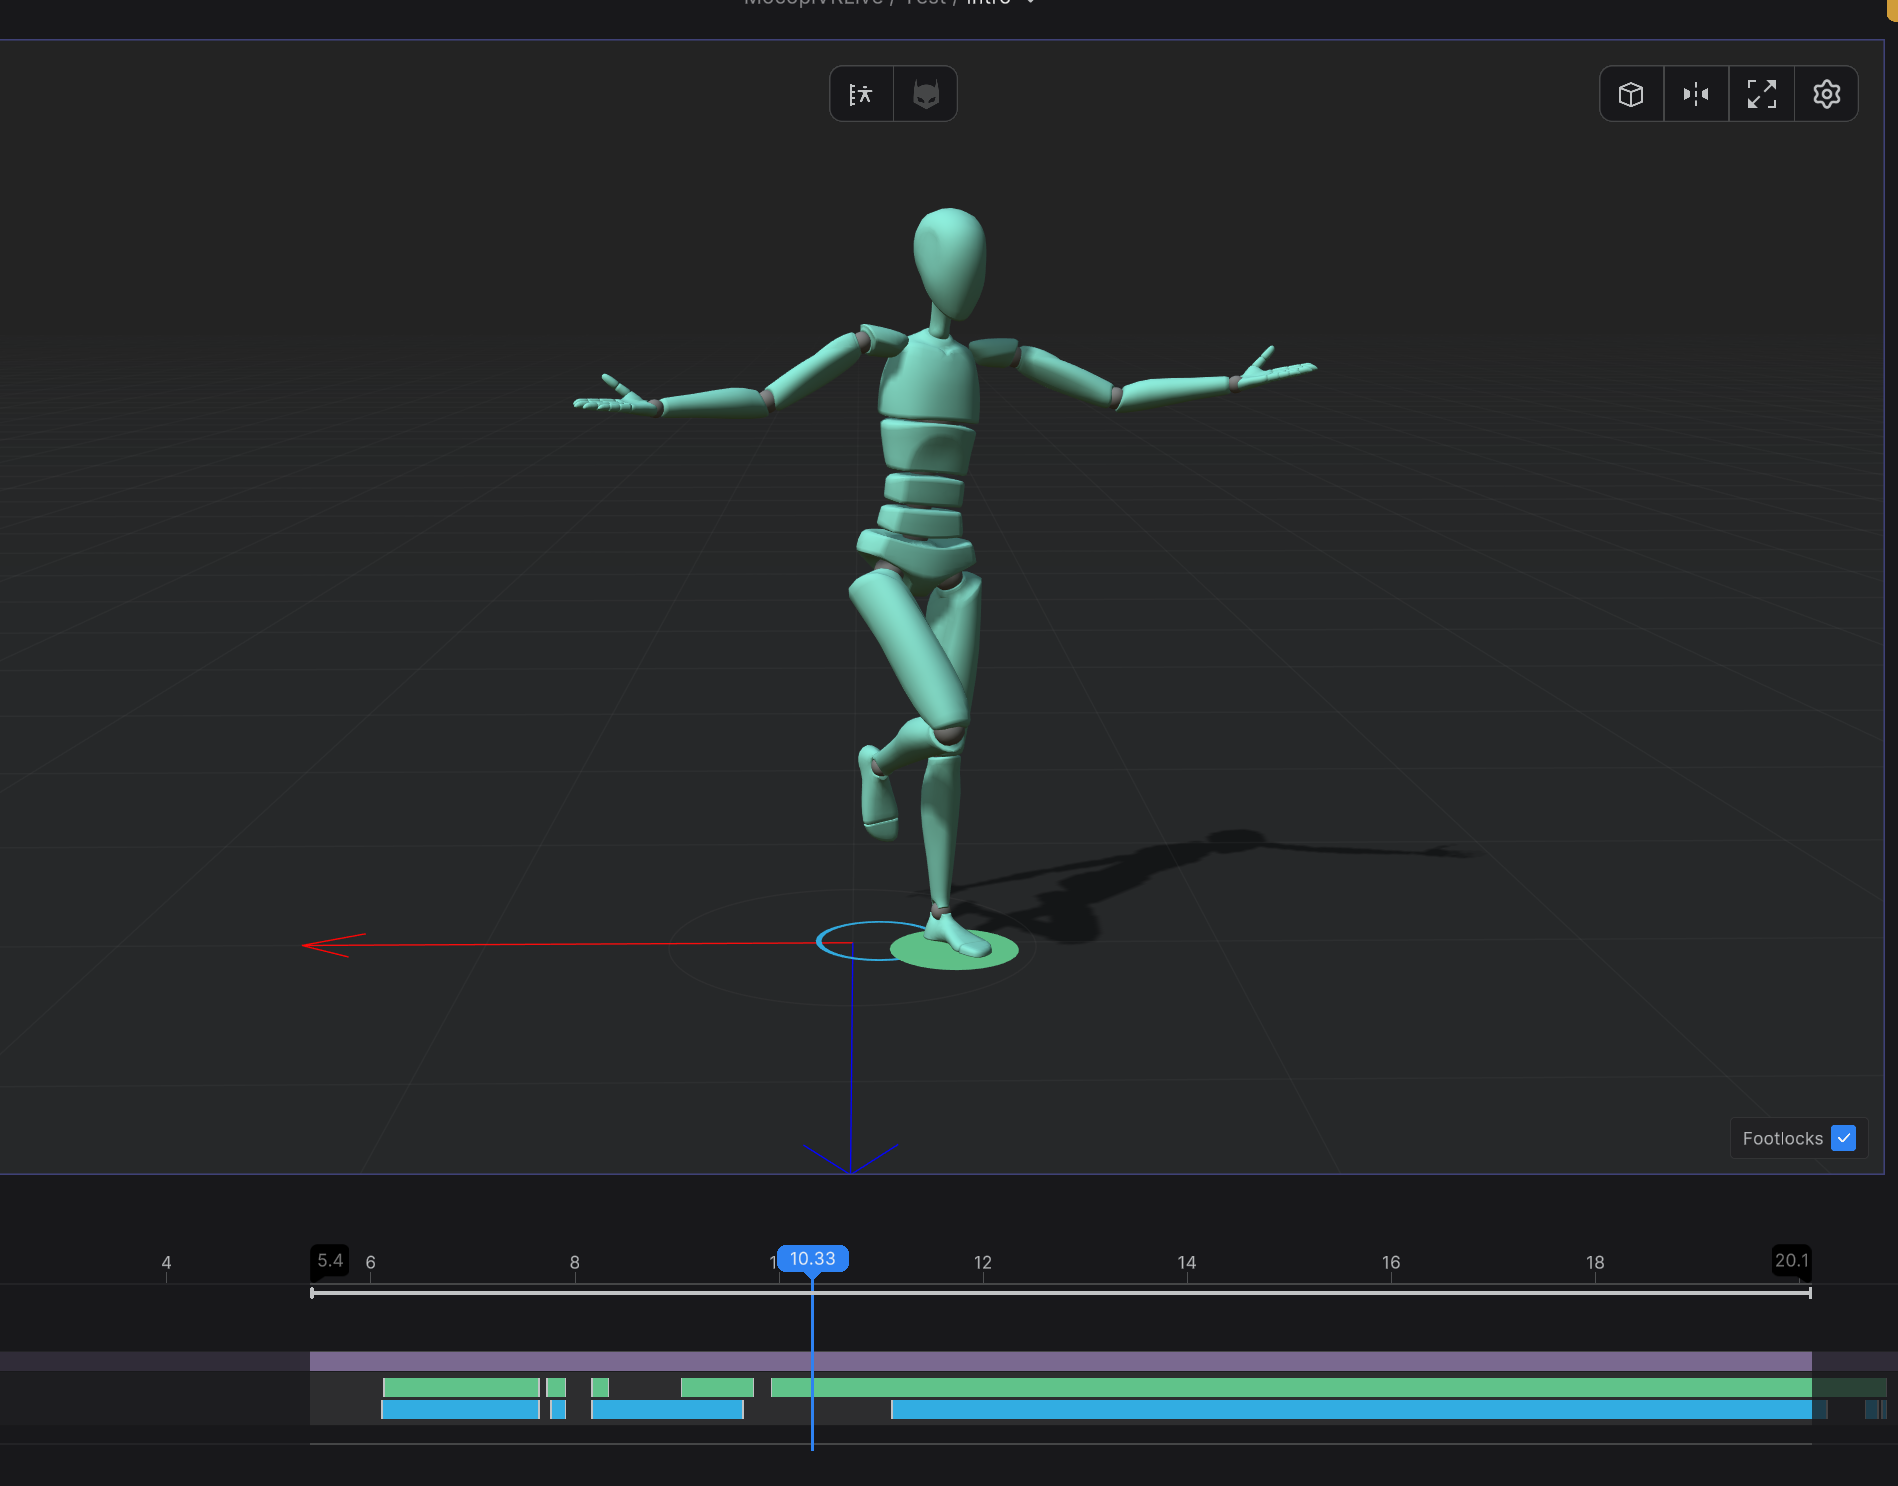Open the viewport settings gear icon
1898x1486 pixels.
(x=1826, y=93)
